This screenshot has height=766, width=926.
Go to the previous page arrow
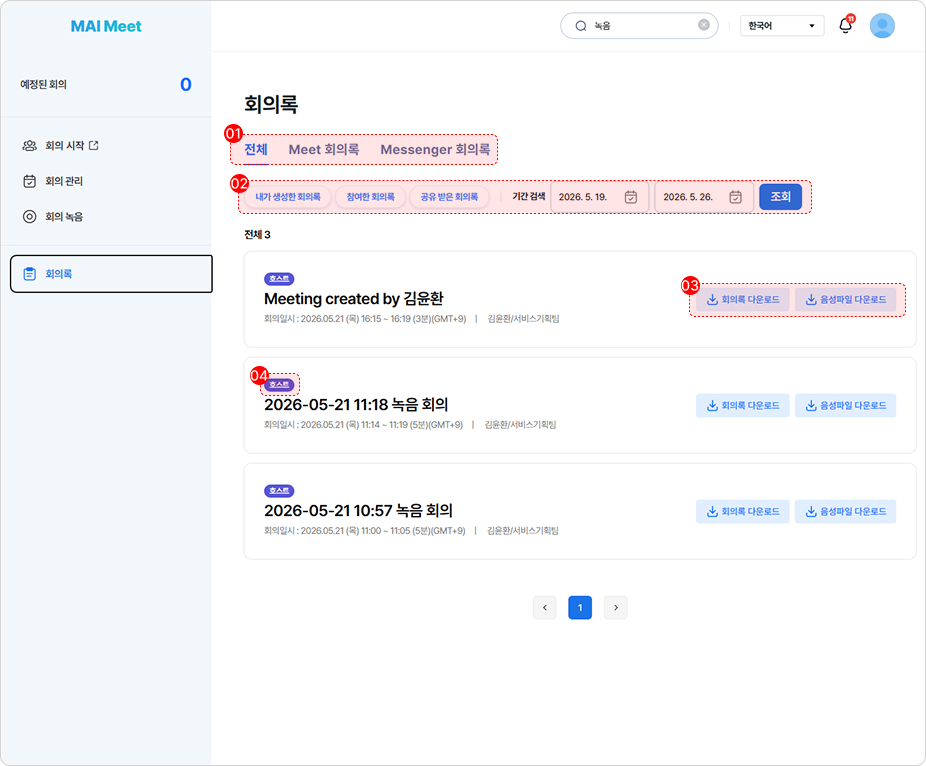(x=544, y=608)
